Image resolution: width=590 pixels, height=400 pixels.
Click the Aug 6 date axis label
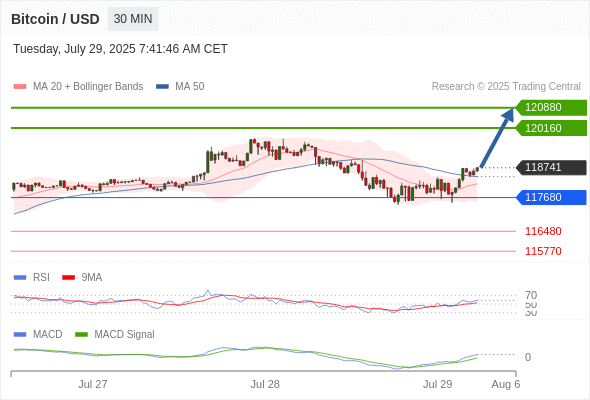(x=506, y=384)
